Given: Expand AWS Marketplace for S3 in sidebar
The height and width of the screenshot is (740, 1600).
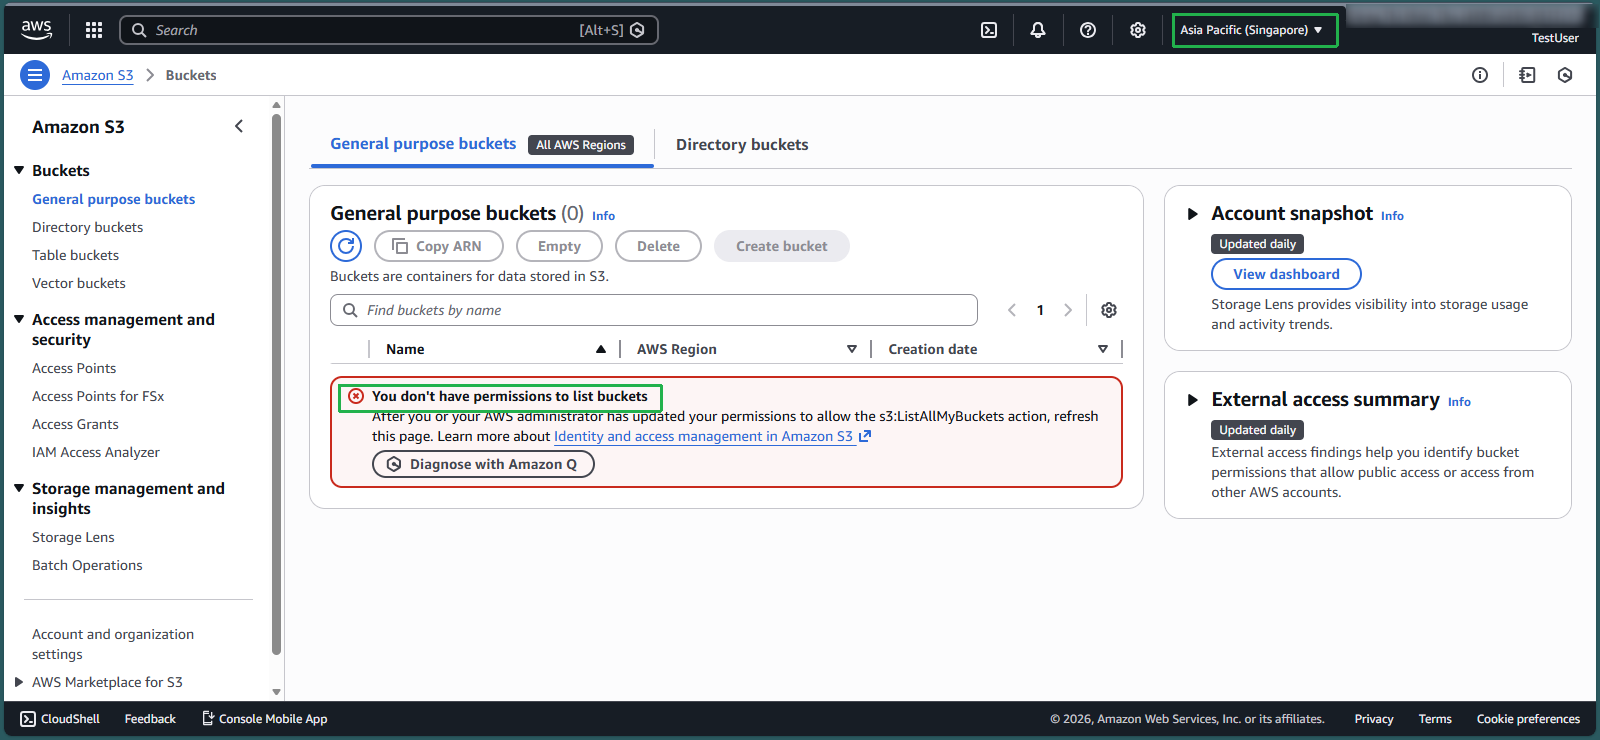Looking at the screenshot, I should click(x=19, y=682).
